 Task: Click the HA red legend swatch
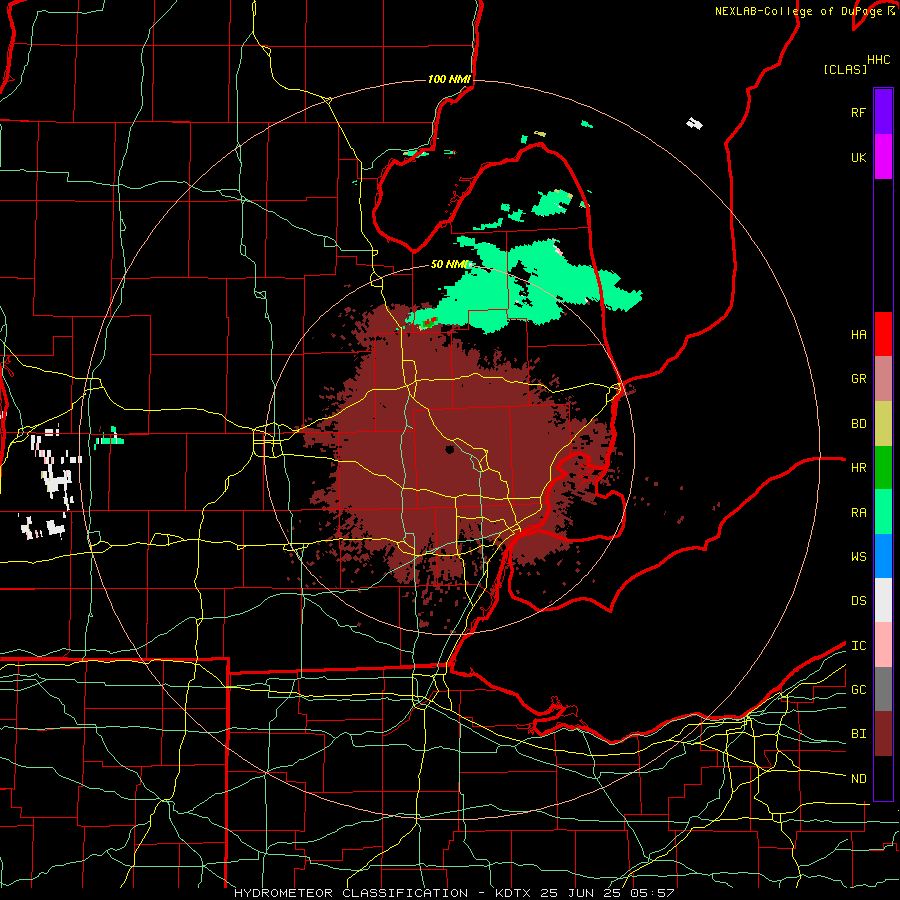pyautogui.click(x=883, y=334)
